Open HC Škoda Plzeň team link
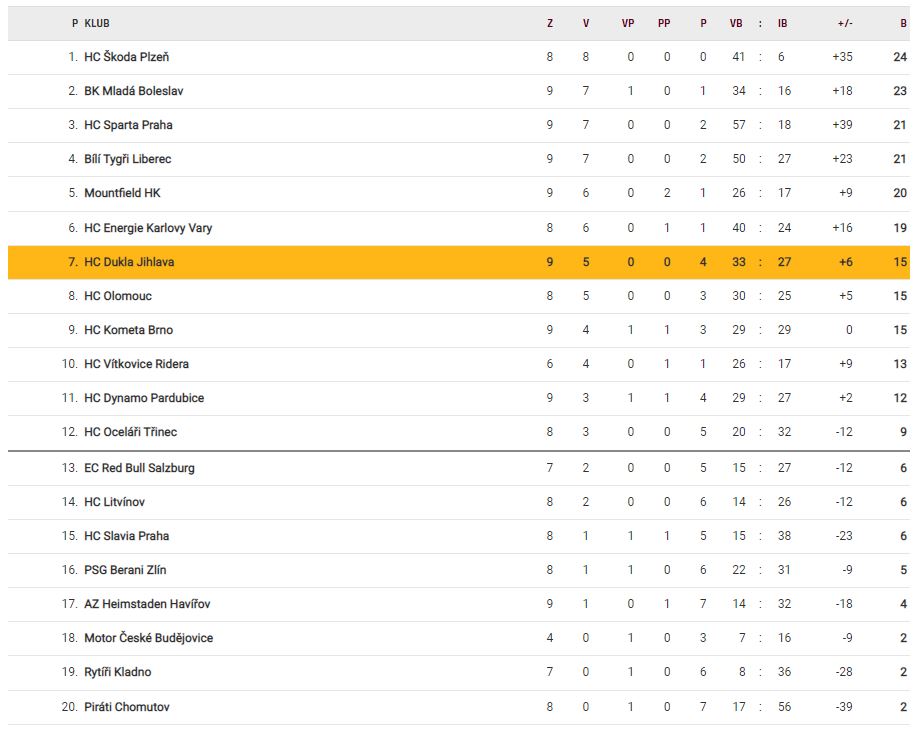 (126, 57)
